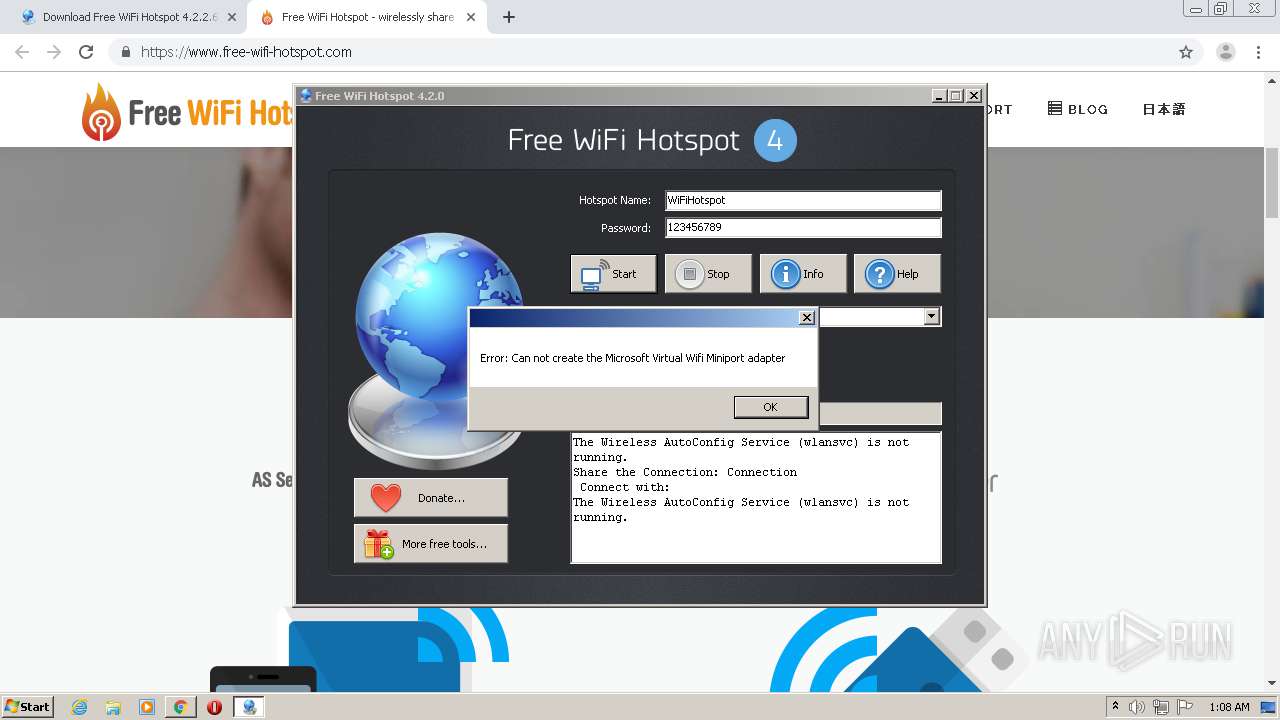Open the Opera taskbar icon
Image resolution: width=1280 pixels, height=720 pixels.
[214, 707]
